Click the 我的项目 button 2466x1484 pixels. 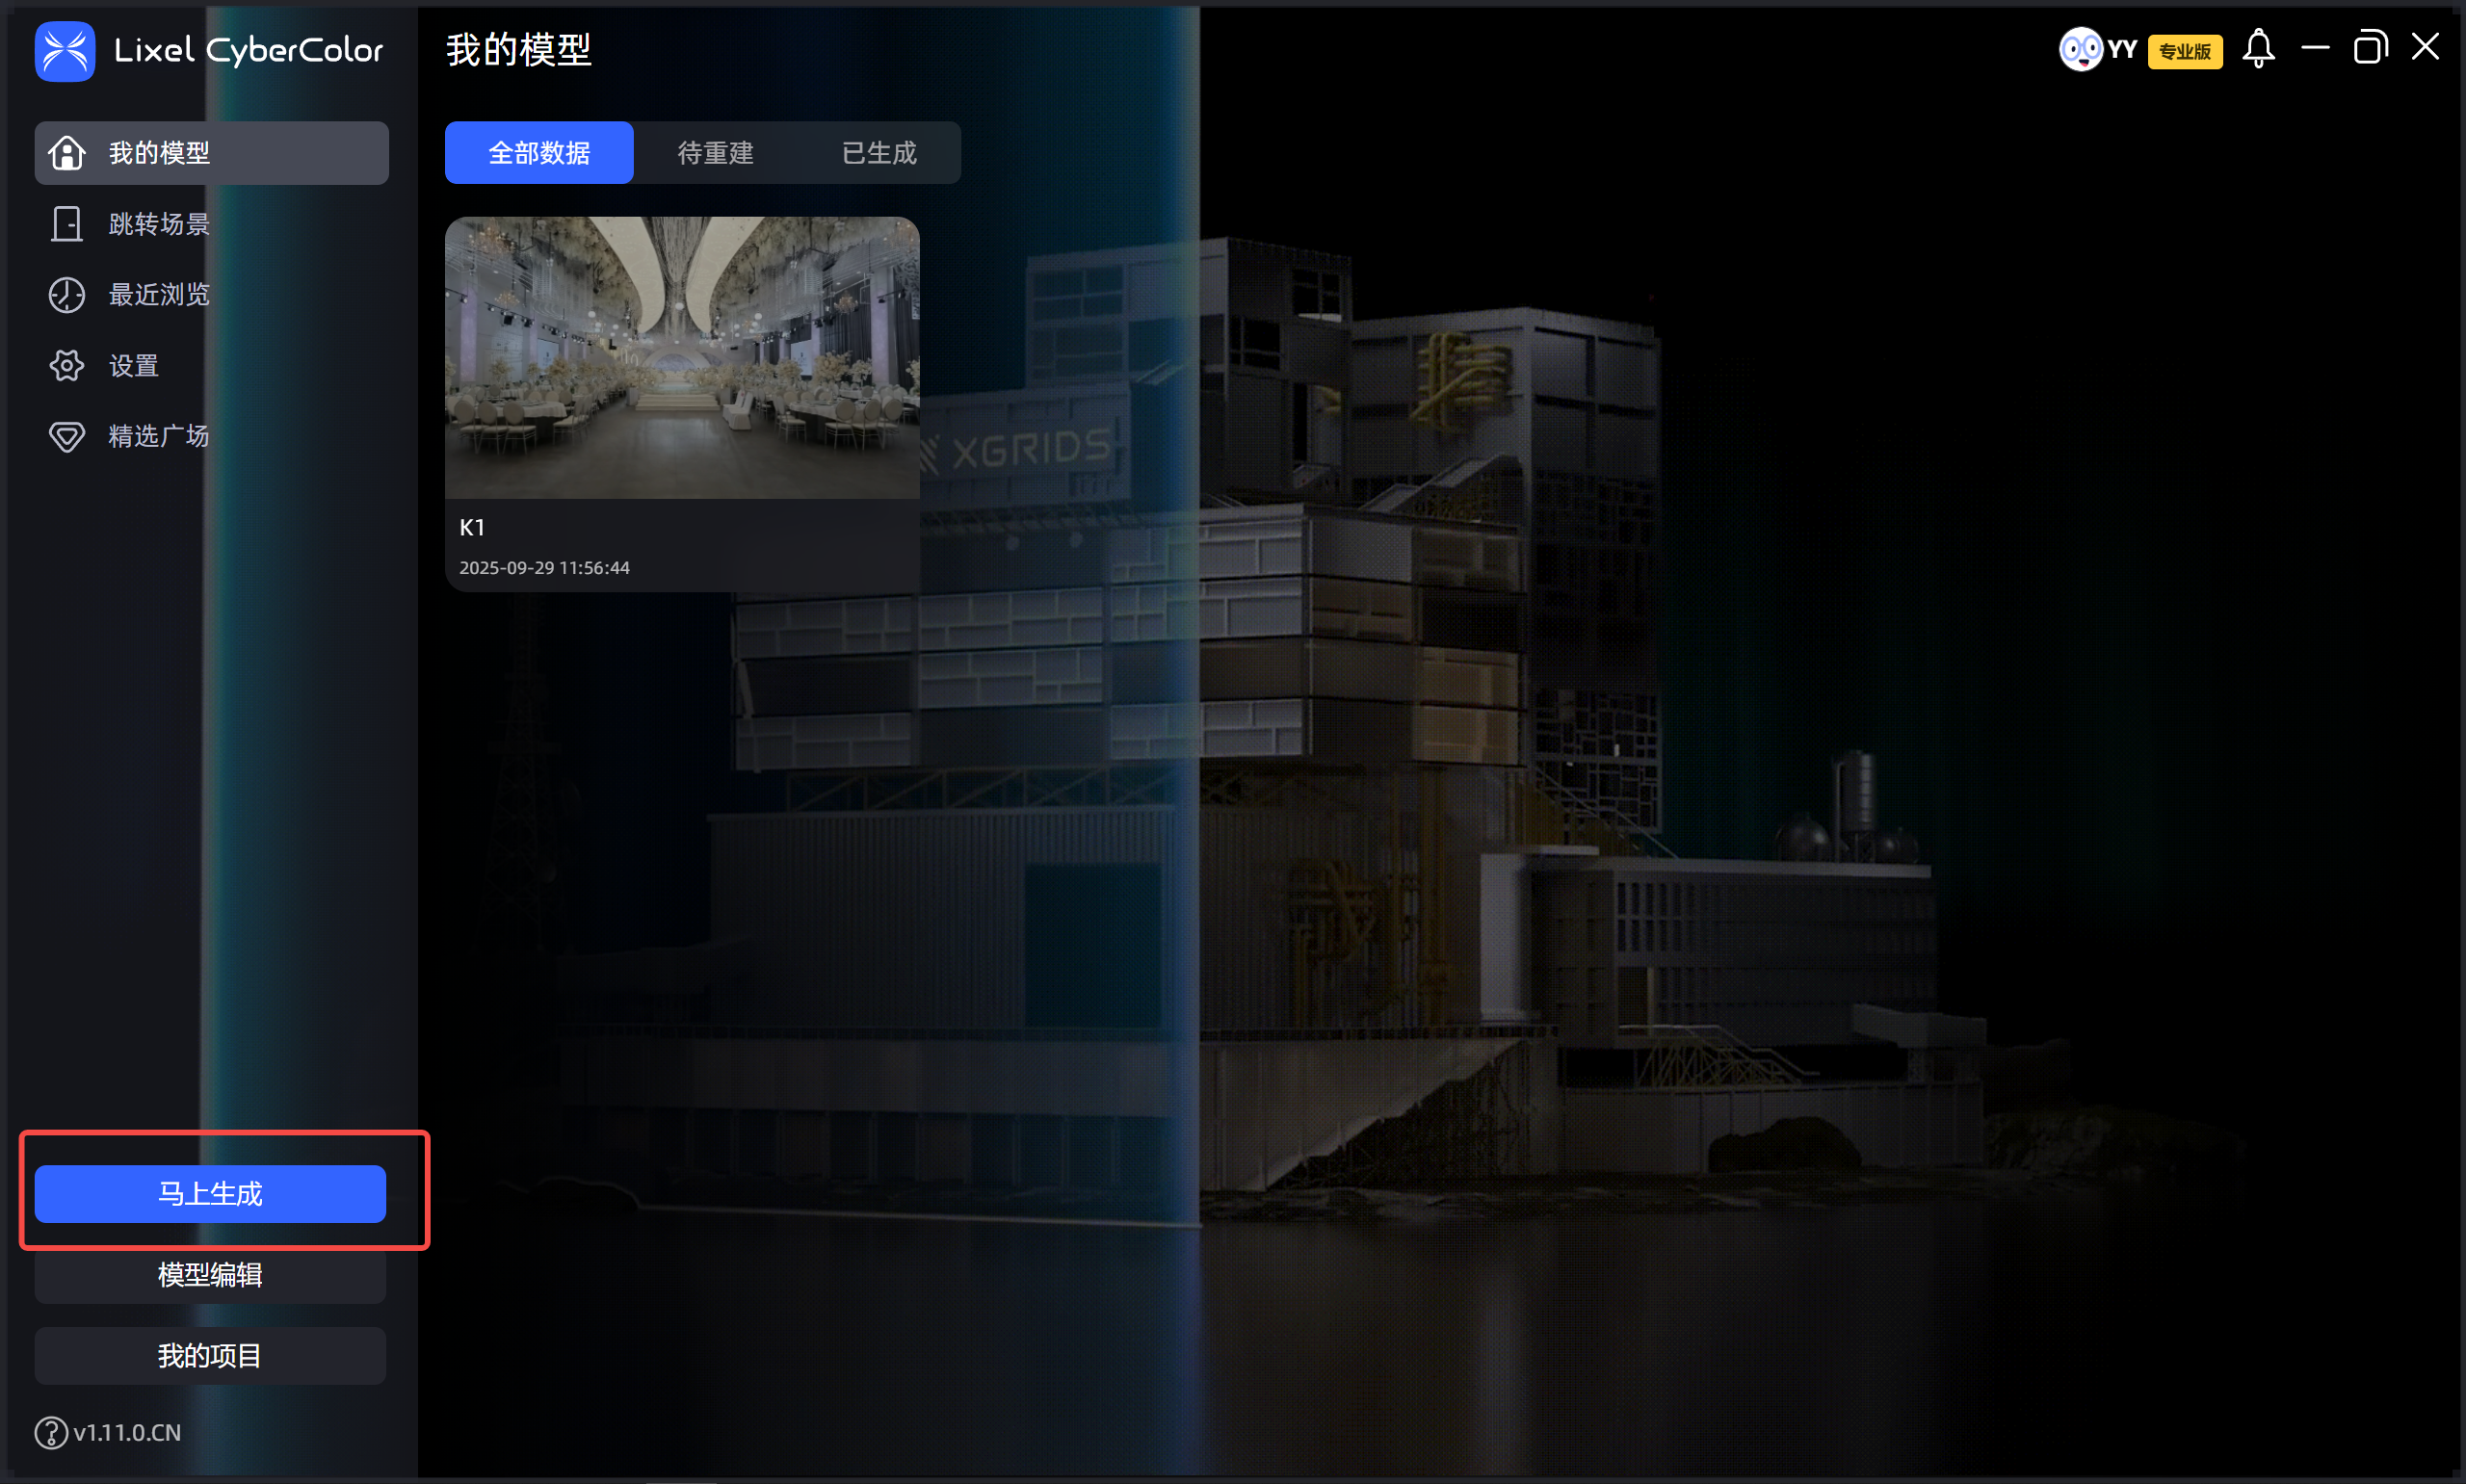pyautogui.click(x=210, y=1356)
